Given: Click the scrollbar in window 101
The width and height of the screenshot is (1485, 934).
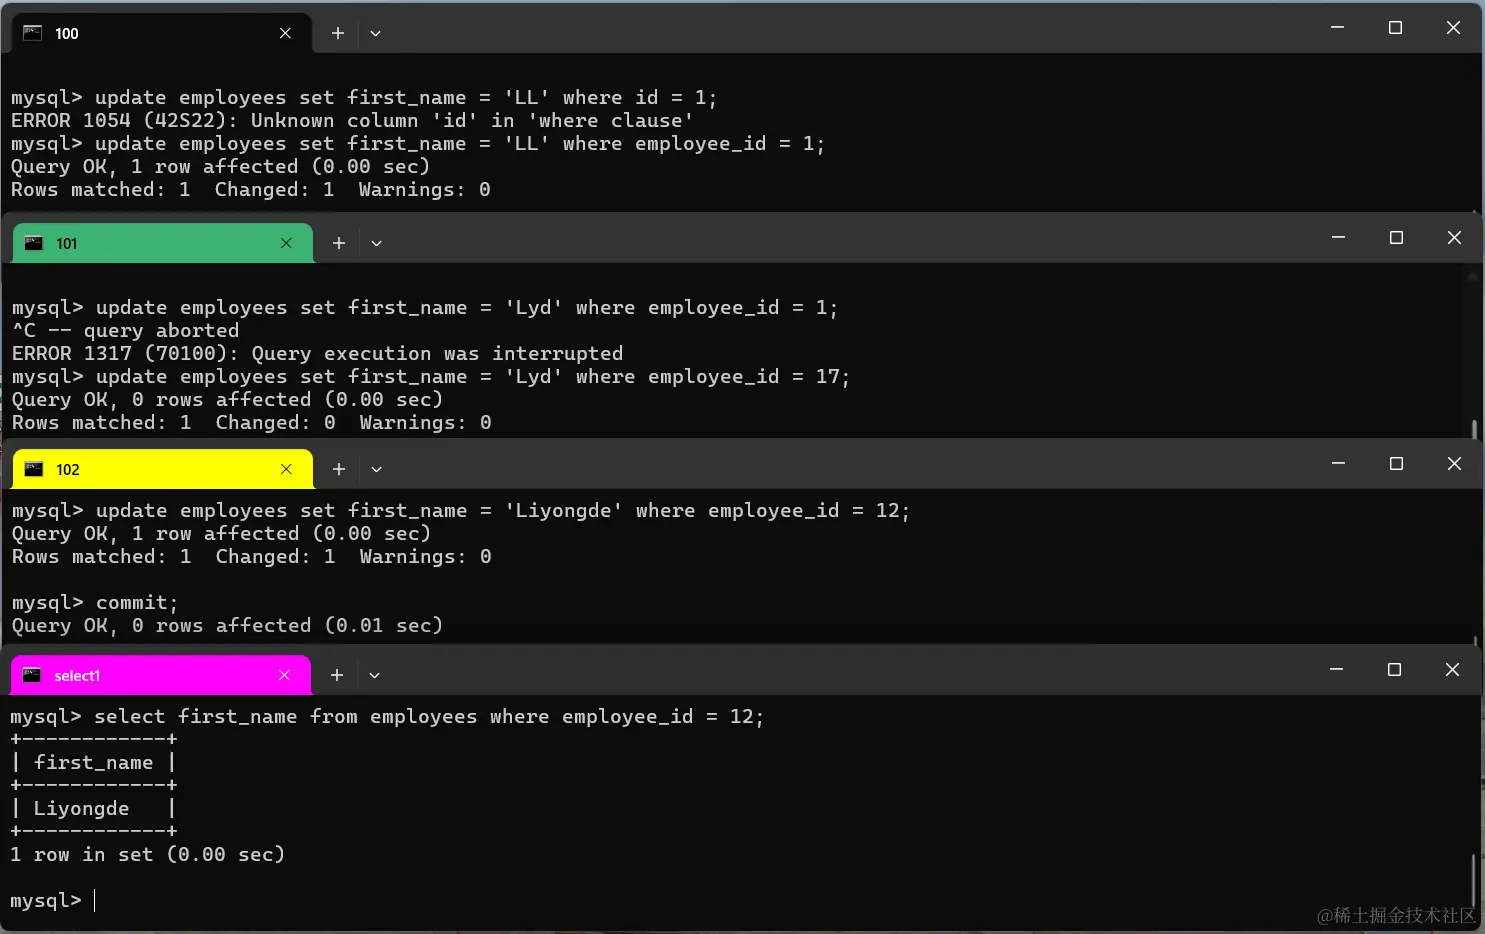Looking at the screenshot, I should [1474, 428].
